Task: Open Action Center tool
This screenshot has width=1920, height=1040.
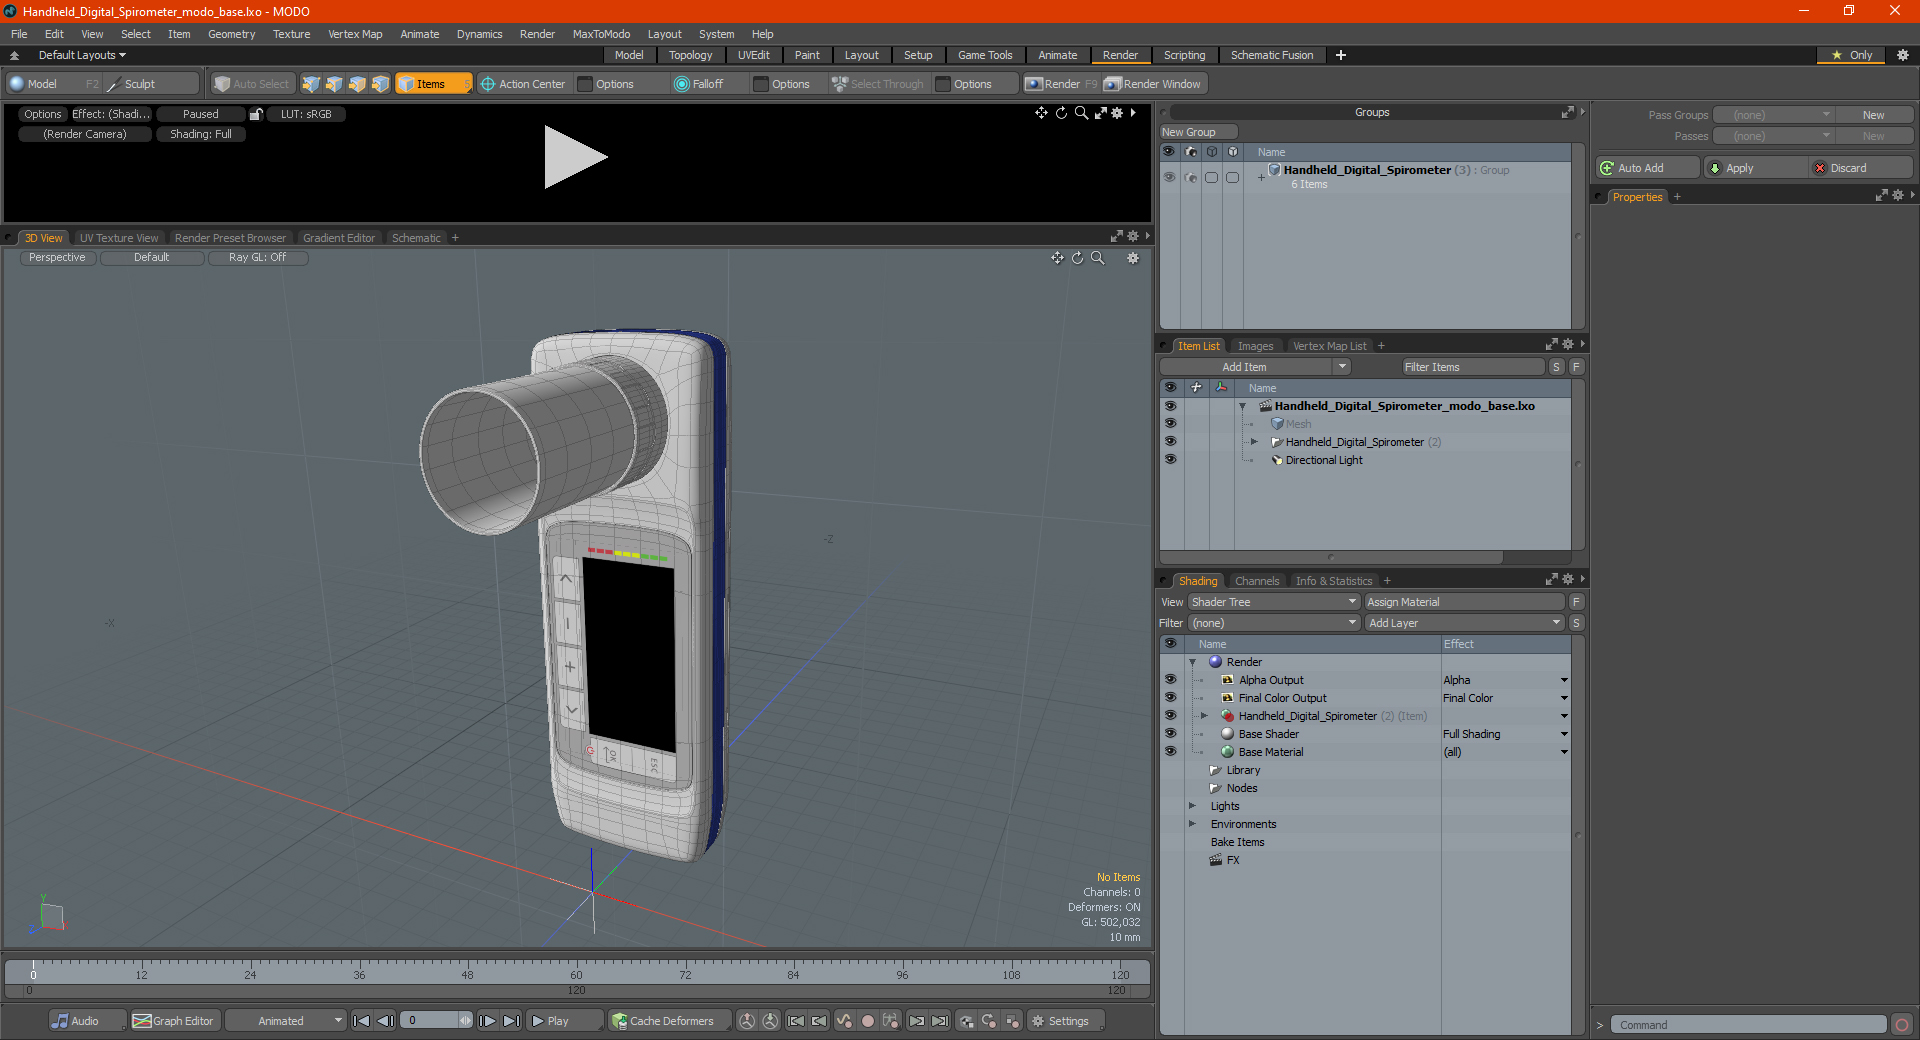Action: (x=523, y=84)
